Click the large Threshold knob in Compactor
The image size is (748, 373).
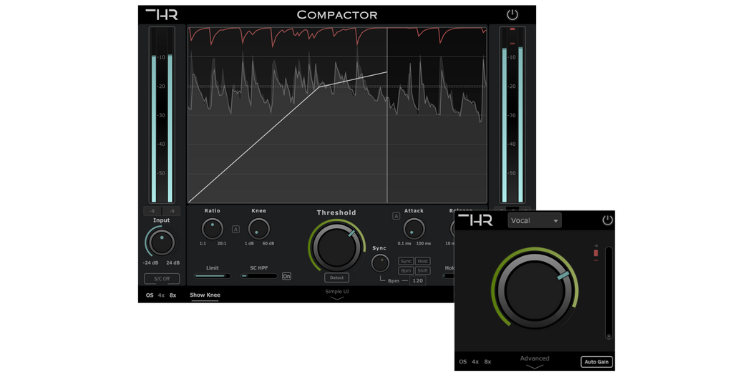tap(336, 248)
